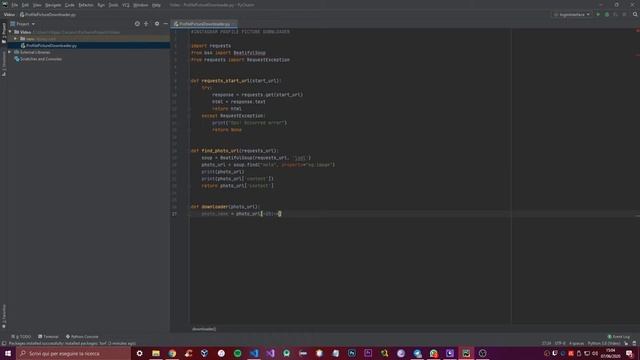Open Spotify from taskbar
This screenshot has width=640, height=360.
(x=238, y=353)
